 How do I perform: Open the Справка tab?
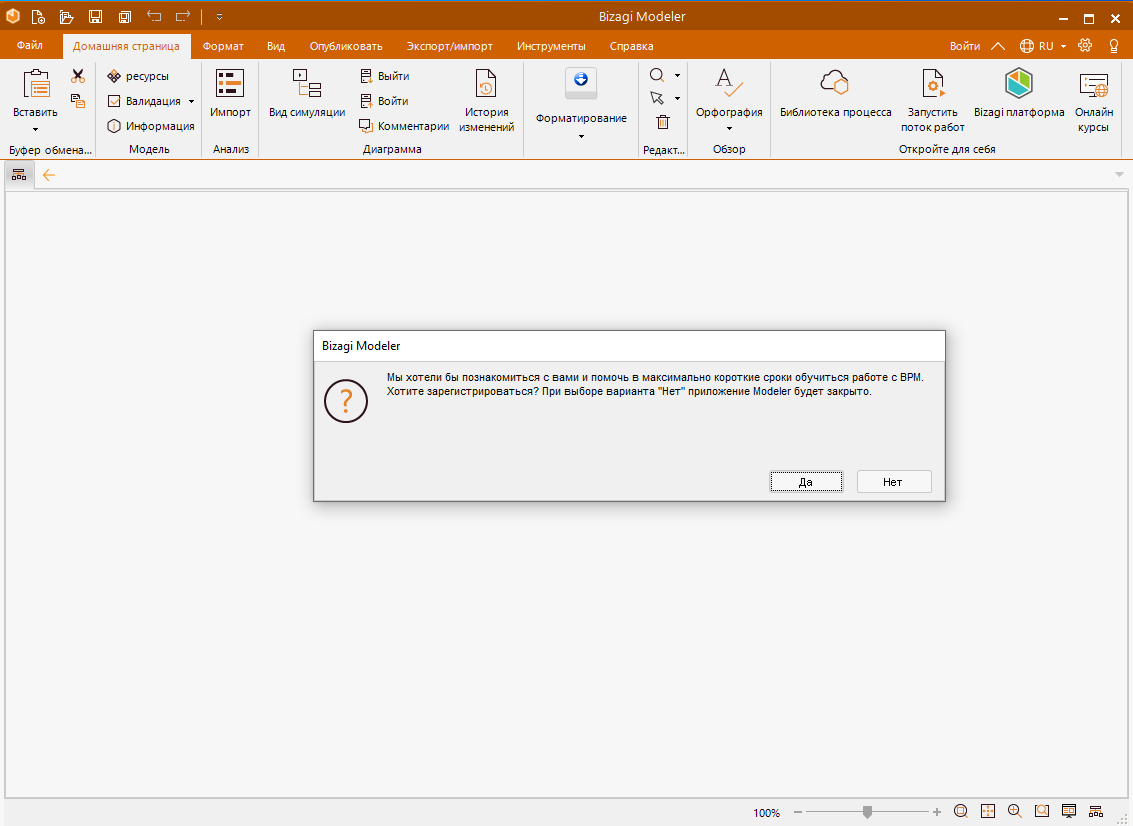631,46
